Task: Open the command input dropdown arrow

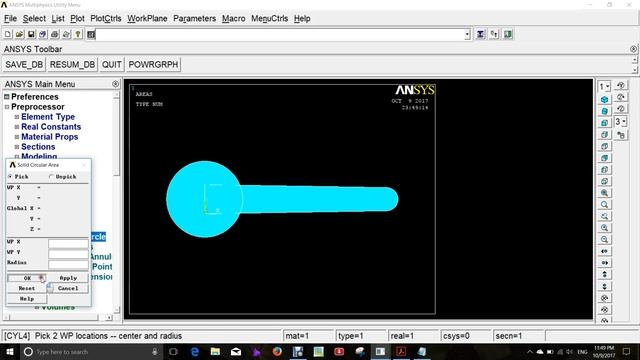Action: pos(467,35)
